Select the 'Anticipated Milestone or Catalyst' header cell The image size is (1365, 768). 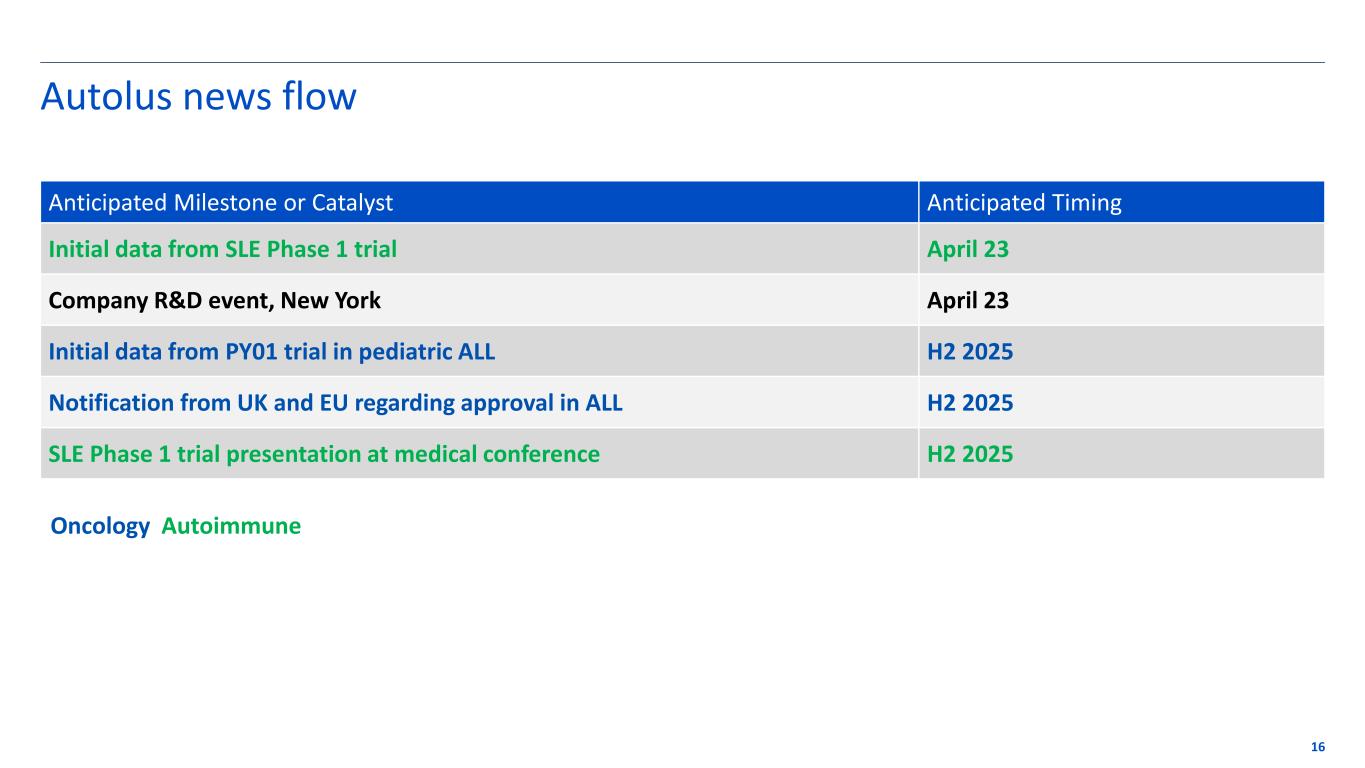[x=221, y=203]
